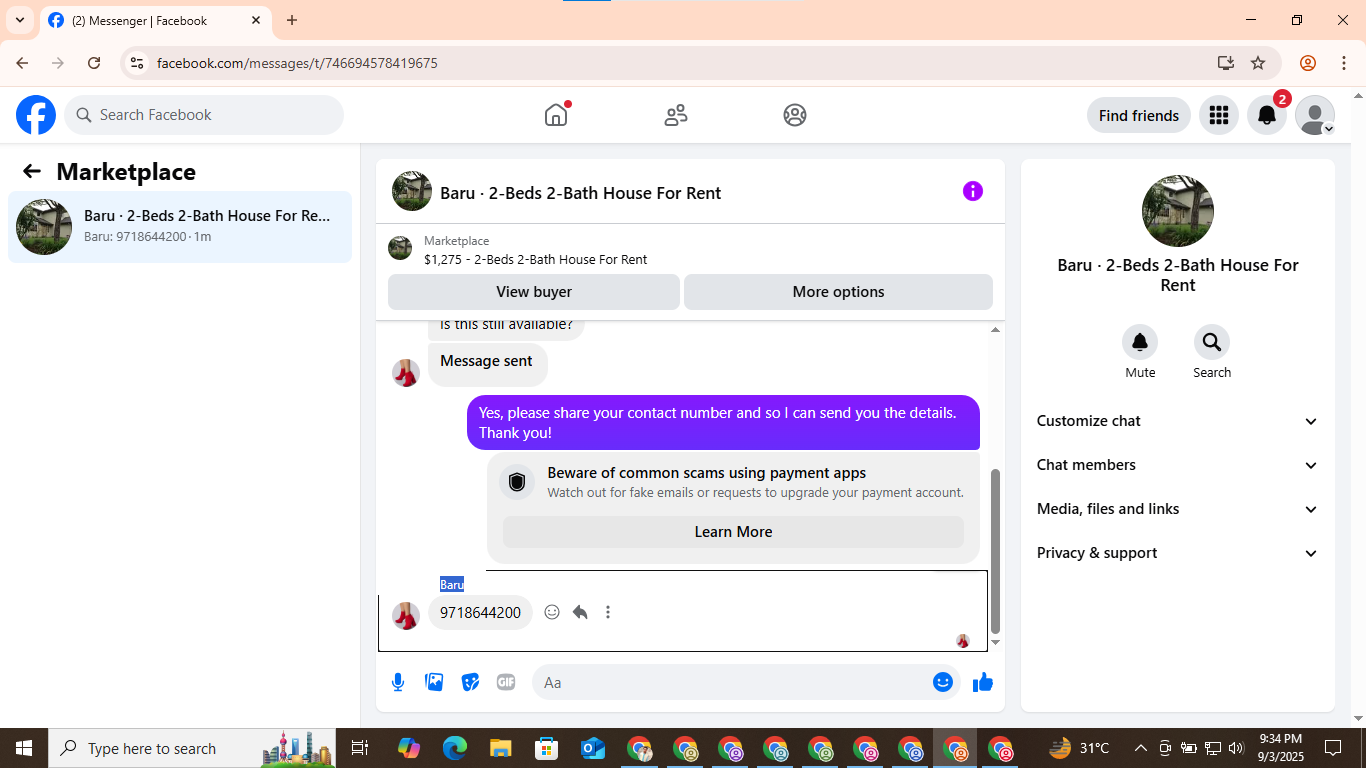Go to the Home feed icon

[556, 115]
